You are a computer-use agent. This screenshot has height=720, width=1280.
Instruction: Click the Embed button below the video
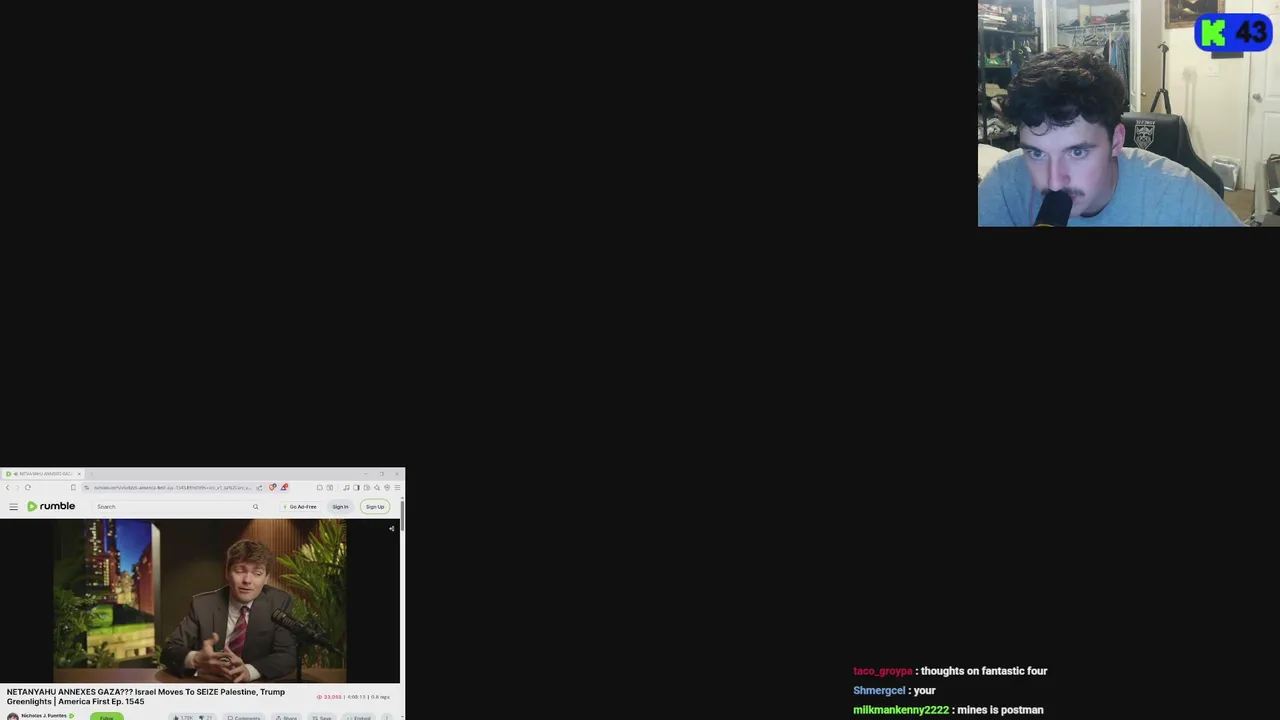(358, 717)
